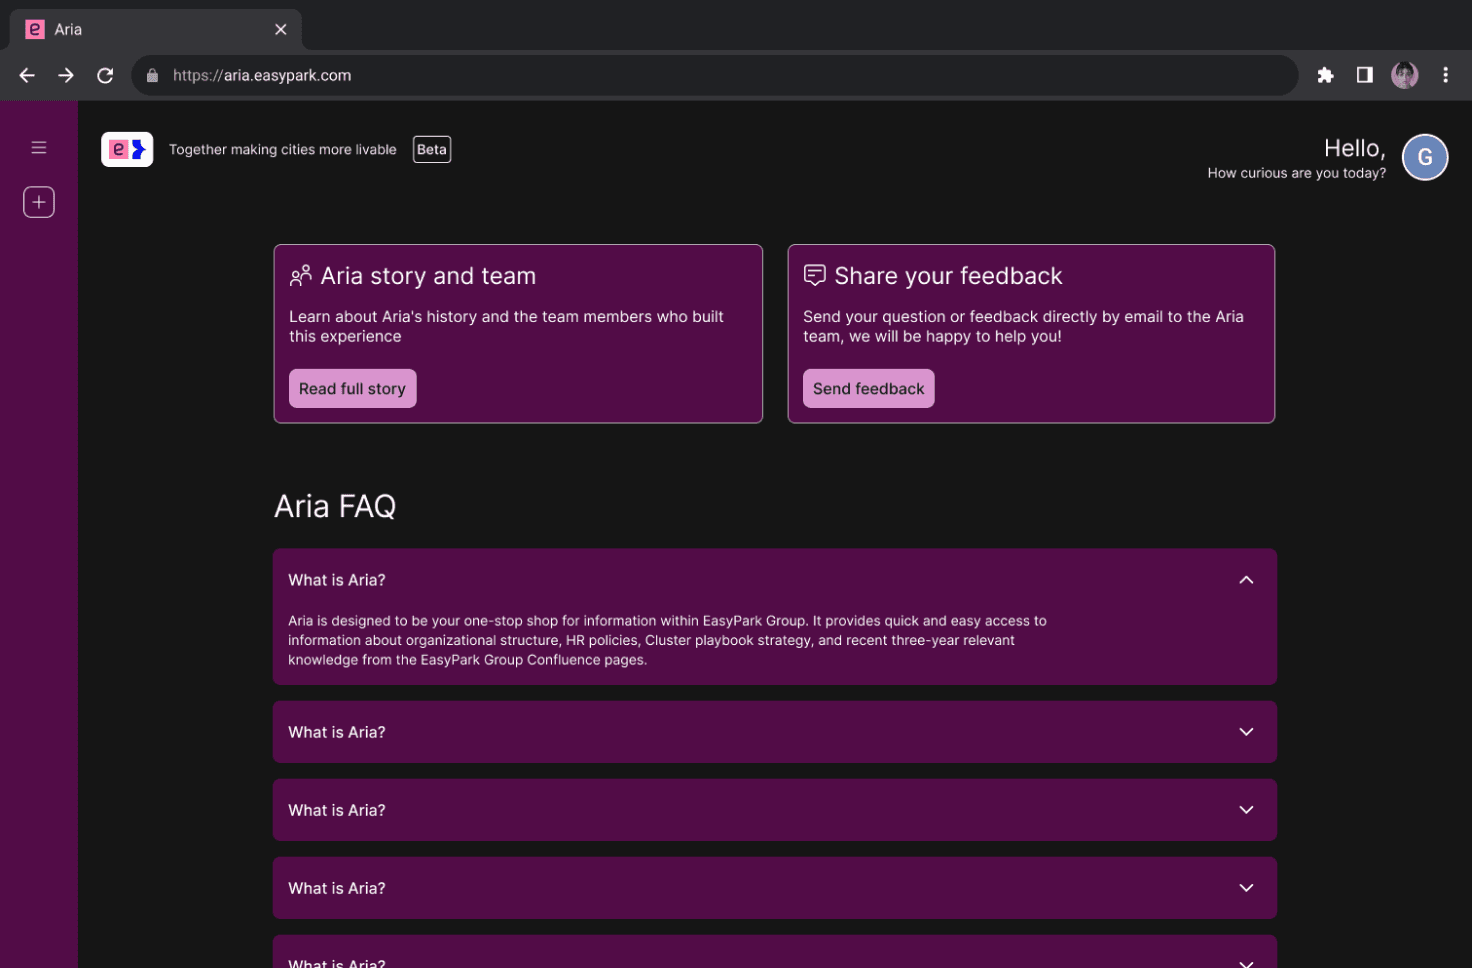Open the user avatar with letter G
Screen dimensions: 1472x968
click(x=1425, y=157)
